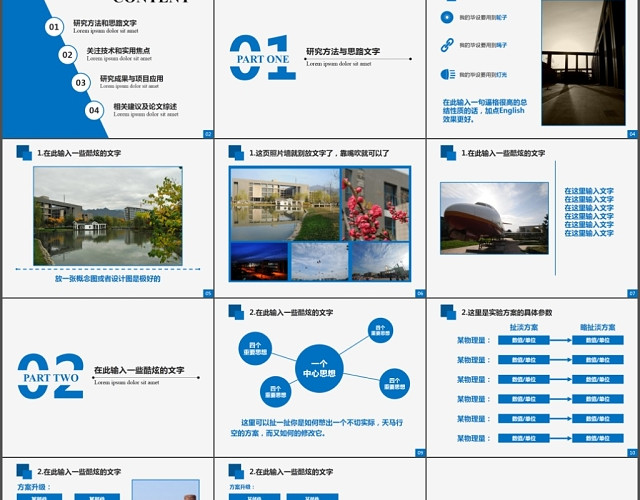Viewport: 640px width, 500px height.
Task: Click slide 09 title 2.在此输入一些酷炫的文字
Action: click(291, 313)
